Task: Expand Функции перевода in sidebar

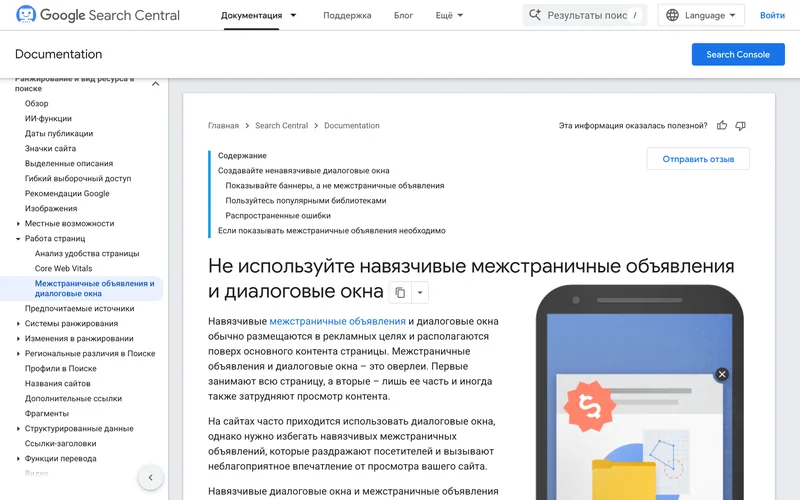Action: point(18,458)
